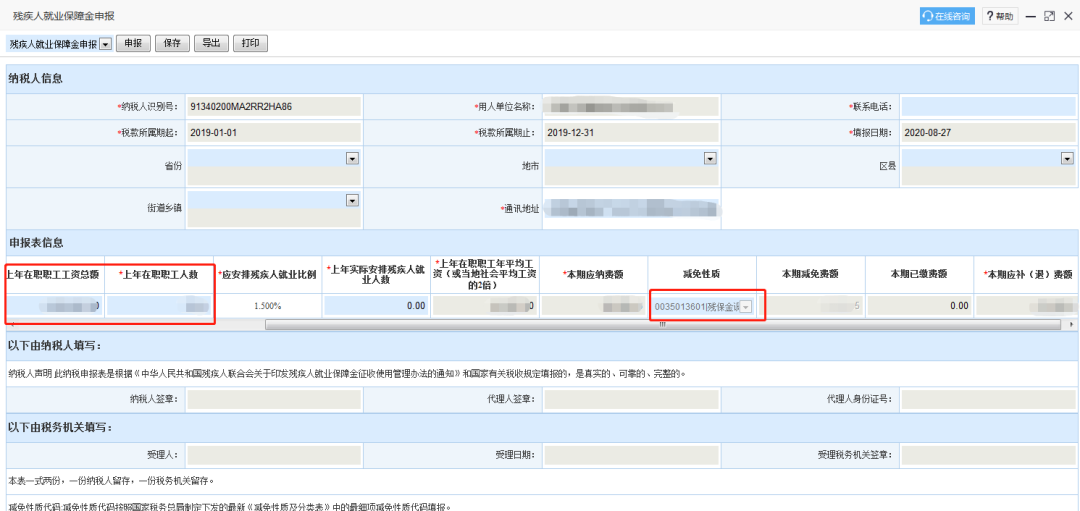This screenshot has width=1080, height=511.
Task: Click the 本期已缴费额 0.00 cell
Action: [920, 306]
